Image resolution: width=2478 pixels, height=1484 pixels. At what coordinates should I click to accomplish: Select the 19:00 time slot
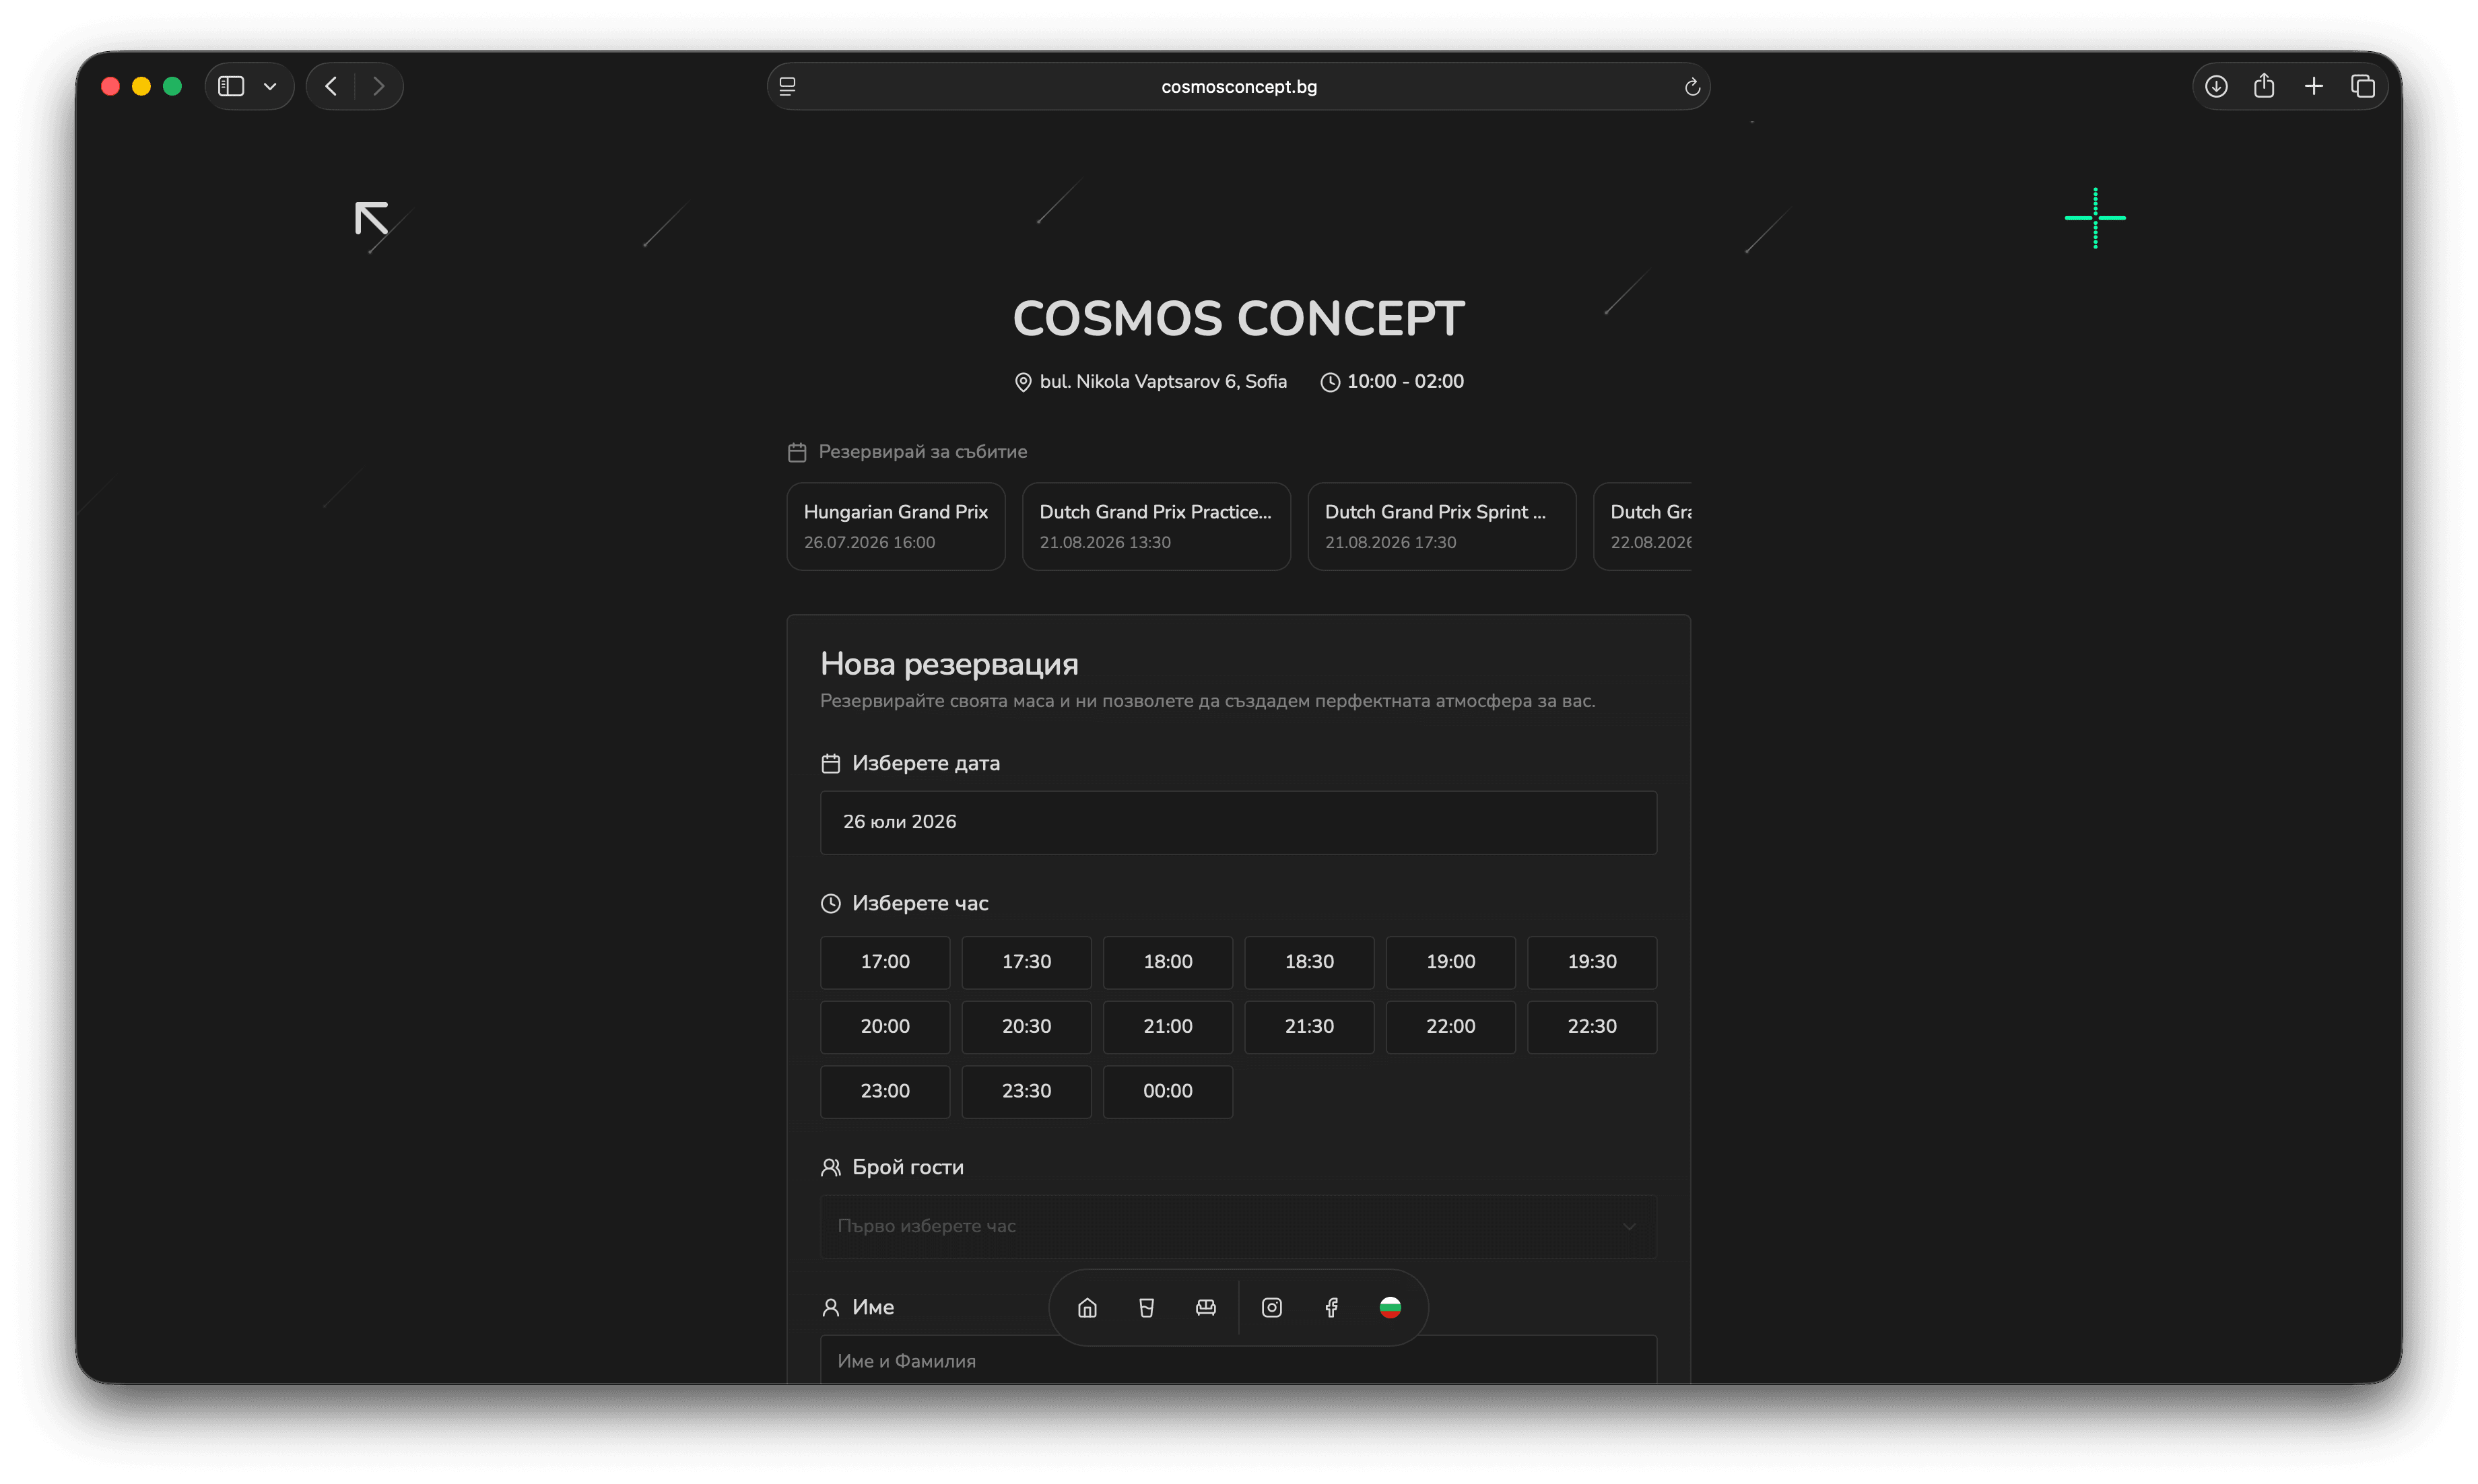click(x=1451, y=962)
